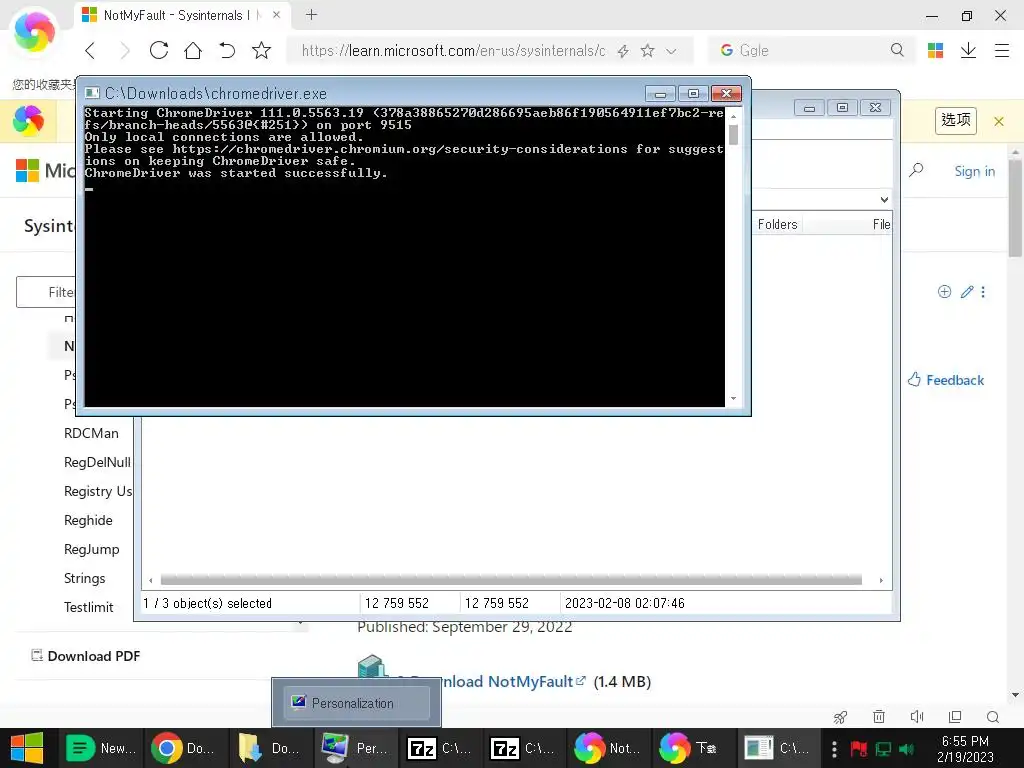The width and height of the screenshot is (1024, 768).
Task: Click the rocket accelerator icon in the browser status bar
Action: coord(840,717)
